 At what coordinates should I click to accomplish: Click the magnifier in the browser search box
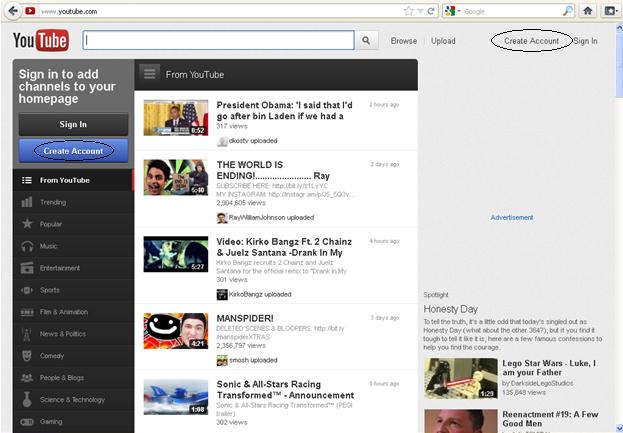pyautogui.click(x=568, y=11)
